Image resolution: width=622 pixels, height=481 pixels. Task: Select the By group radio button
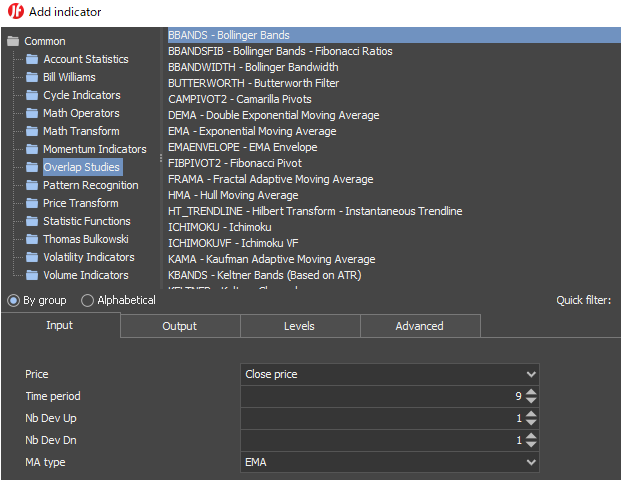click(x=13, y=300)
